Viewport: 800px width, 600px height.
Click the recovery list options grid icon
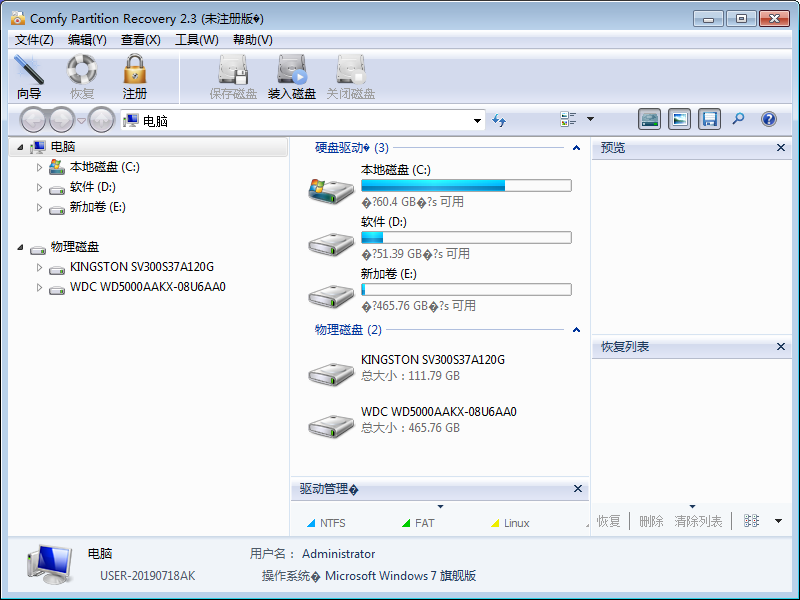coord(751,521)
